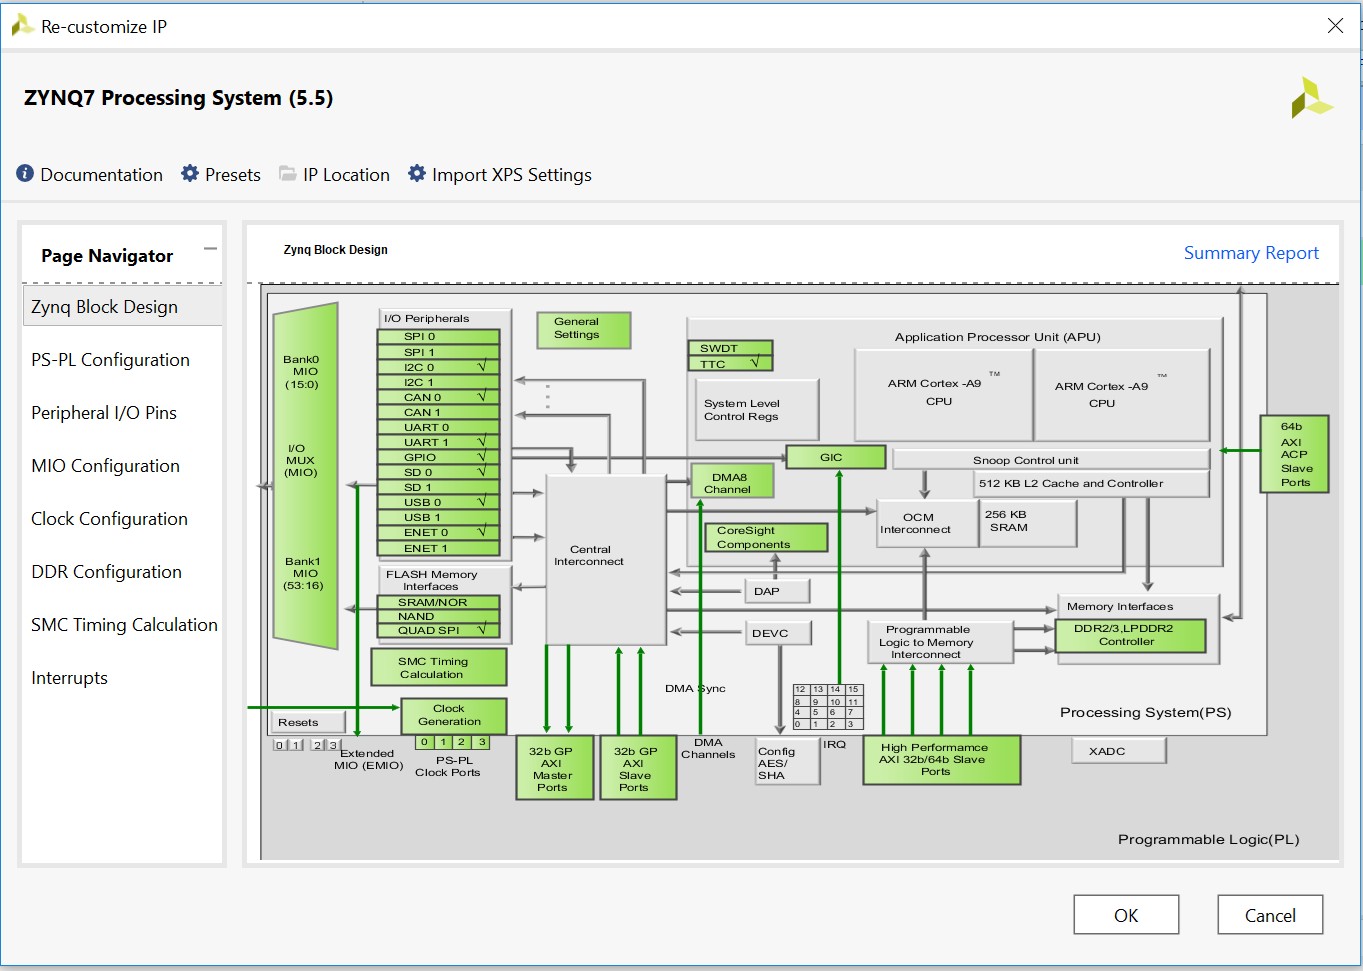This screenshot has width=1363, height=971.
Task: Click the 32b GP AXI Slave Ports block
Action: tap(637, 768)
